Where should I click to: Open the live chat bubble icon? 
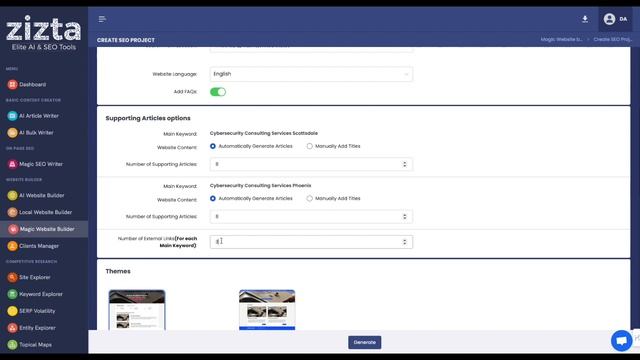(621, 340)
